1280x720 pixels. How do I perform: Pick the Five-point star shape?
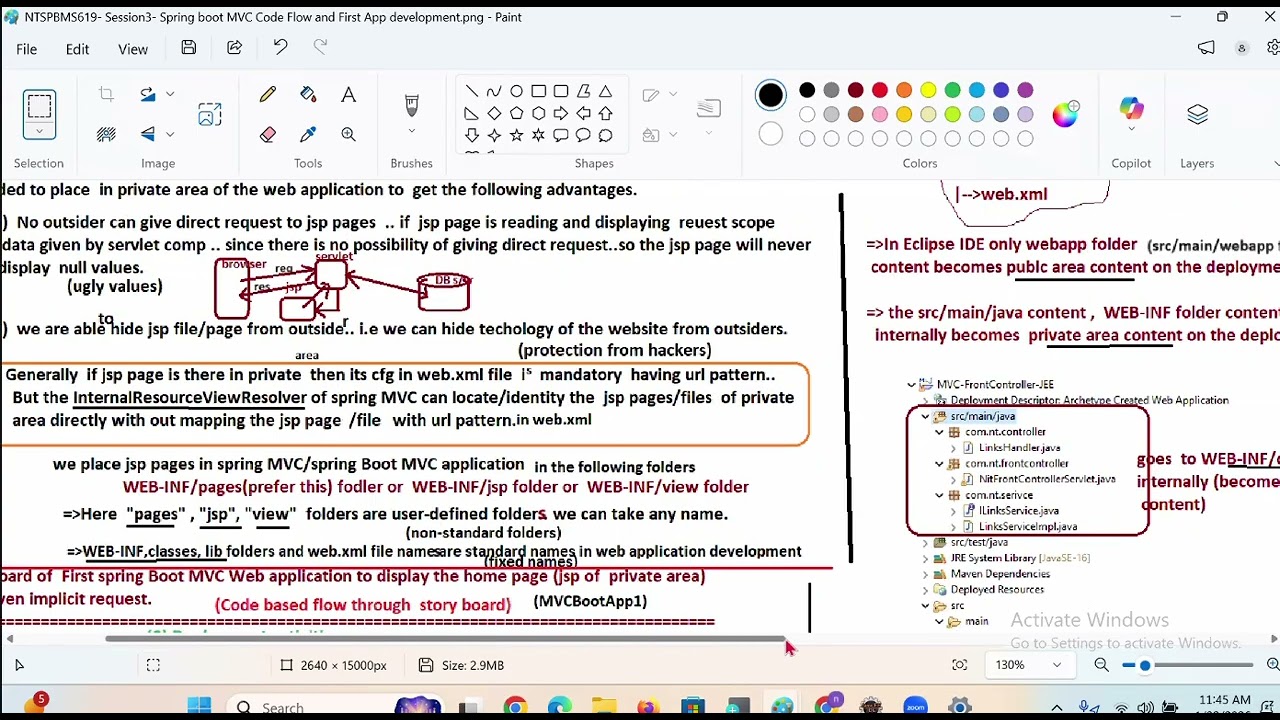[516, 135]
